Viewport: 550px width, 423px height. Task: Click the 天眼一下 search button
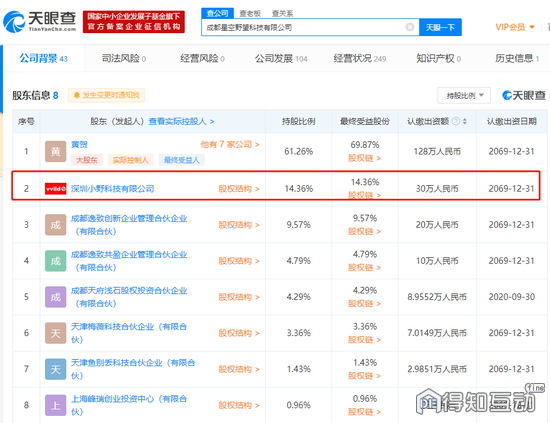tap(440, 27)
